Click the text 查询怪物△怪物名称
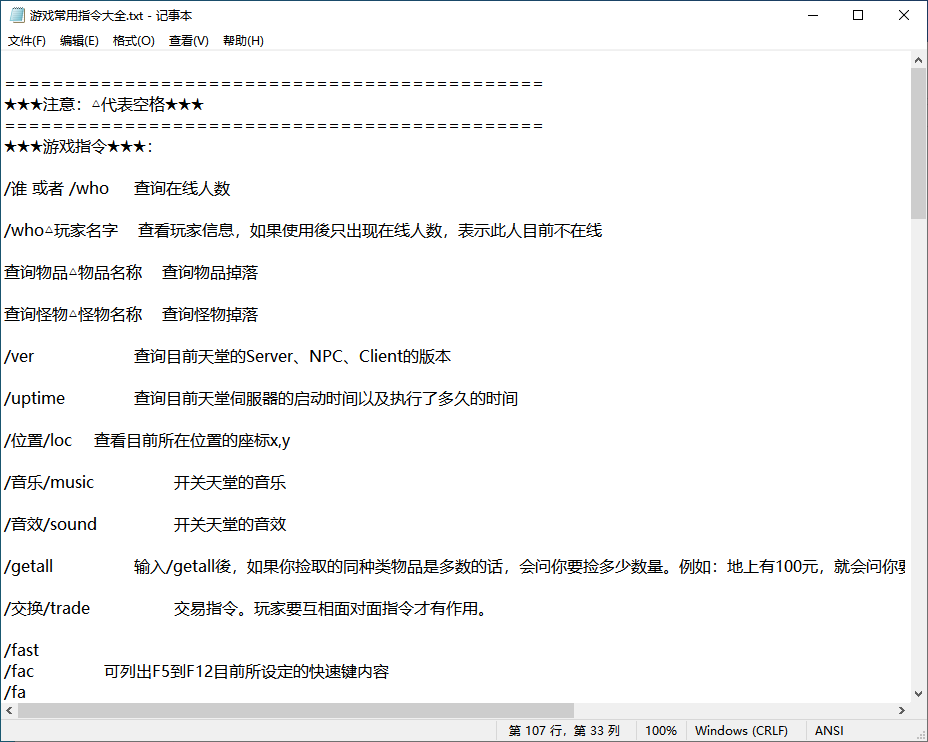 [73, 315]
